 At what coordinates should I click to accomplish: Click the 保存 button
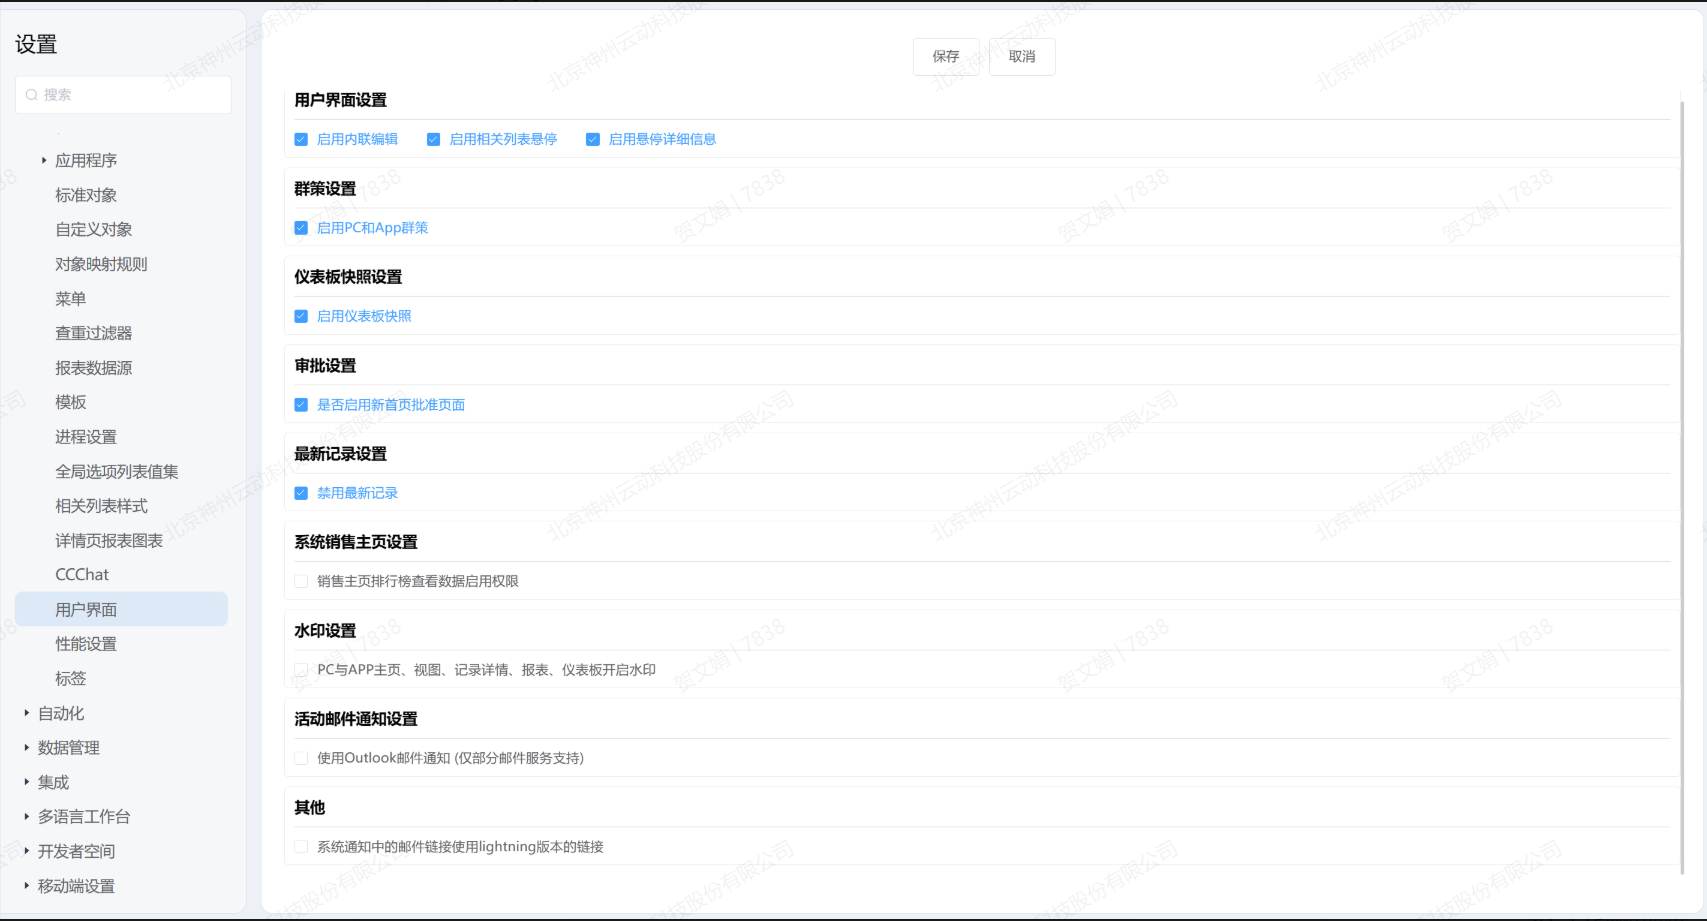pos(945,57)
